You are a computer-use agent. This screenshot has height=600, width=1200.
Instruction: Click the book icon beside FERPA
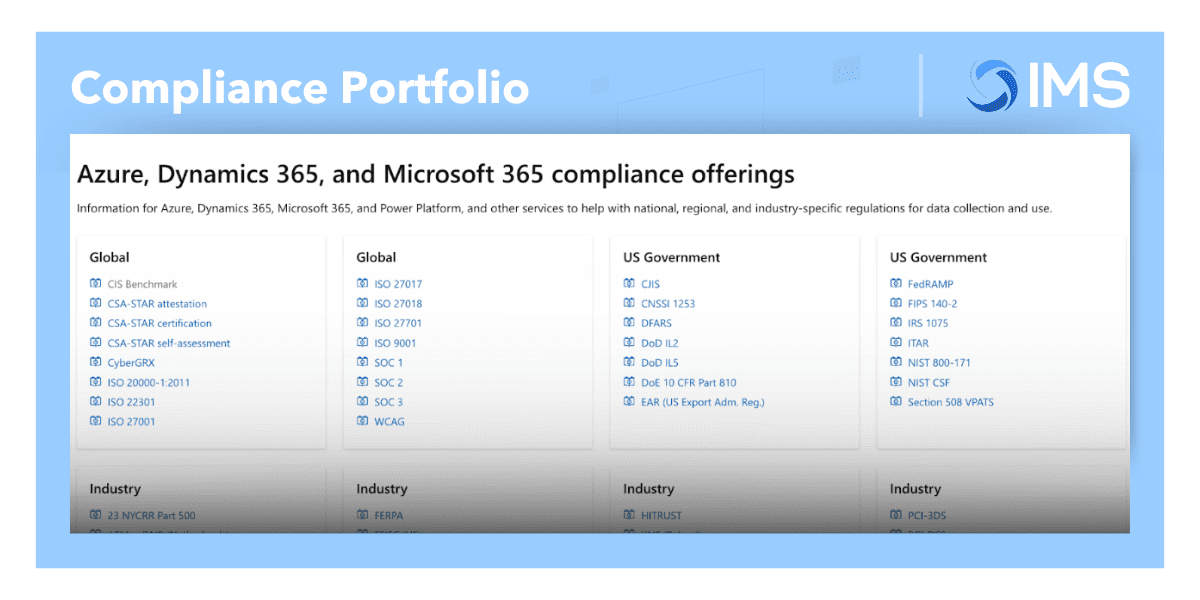363,516
